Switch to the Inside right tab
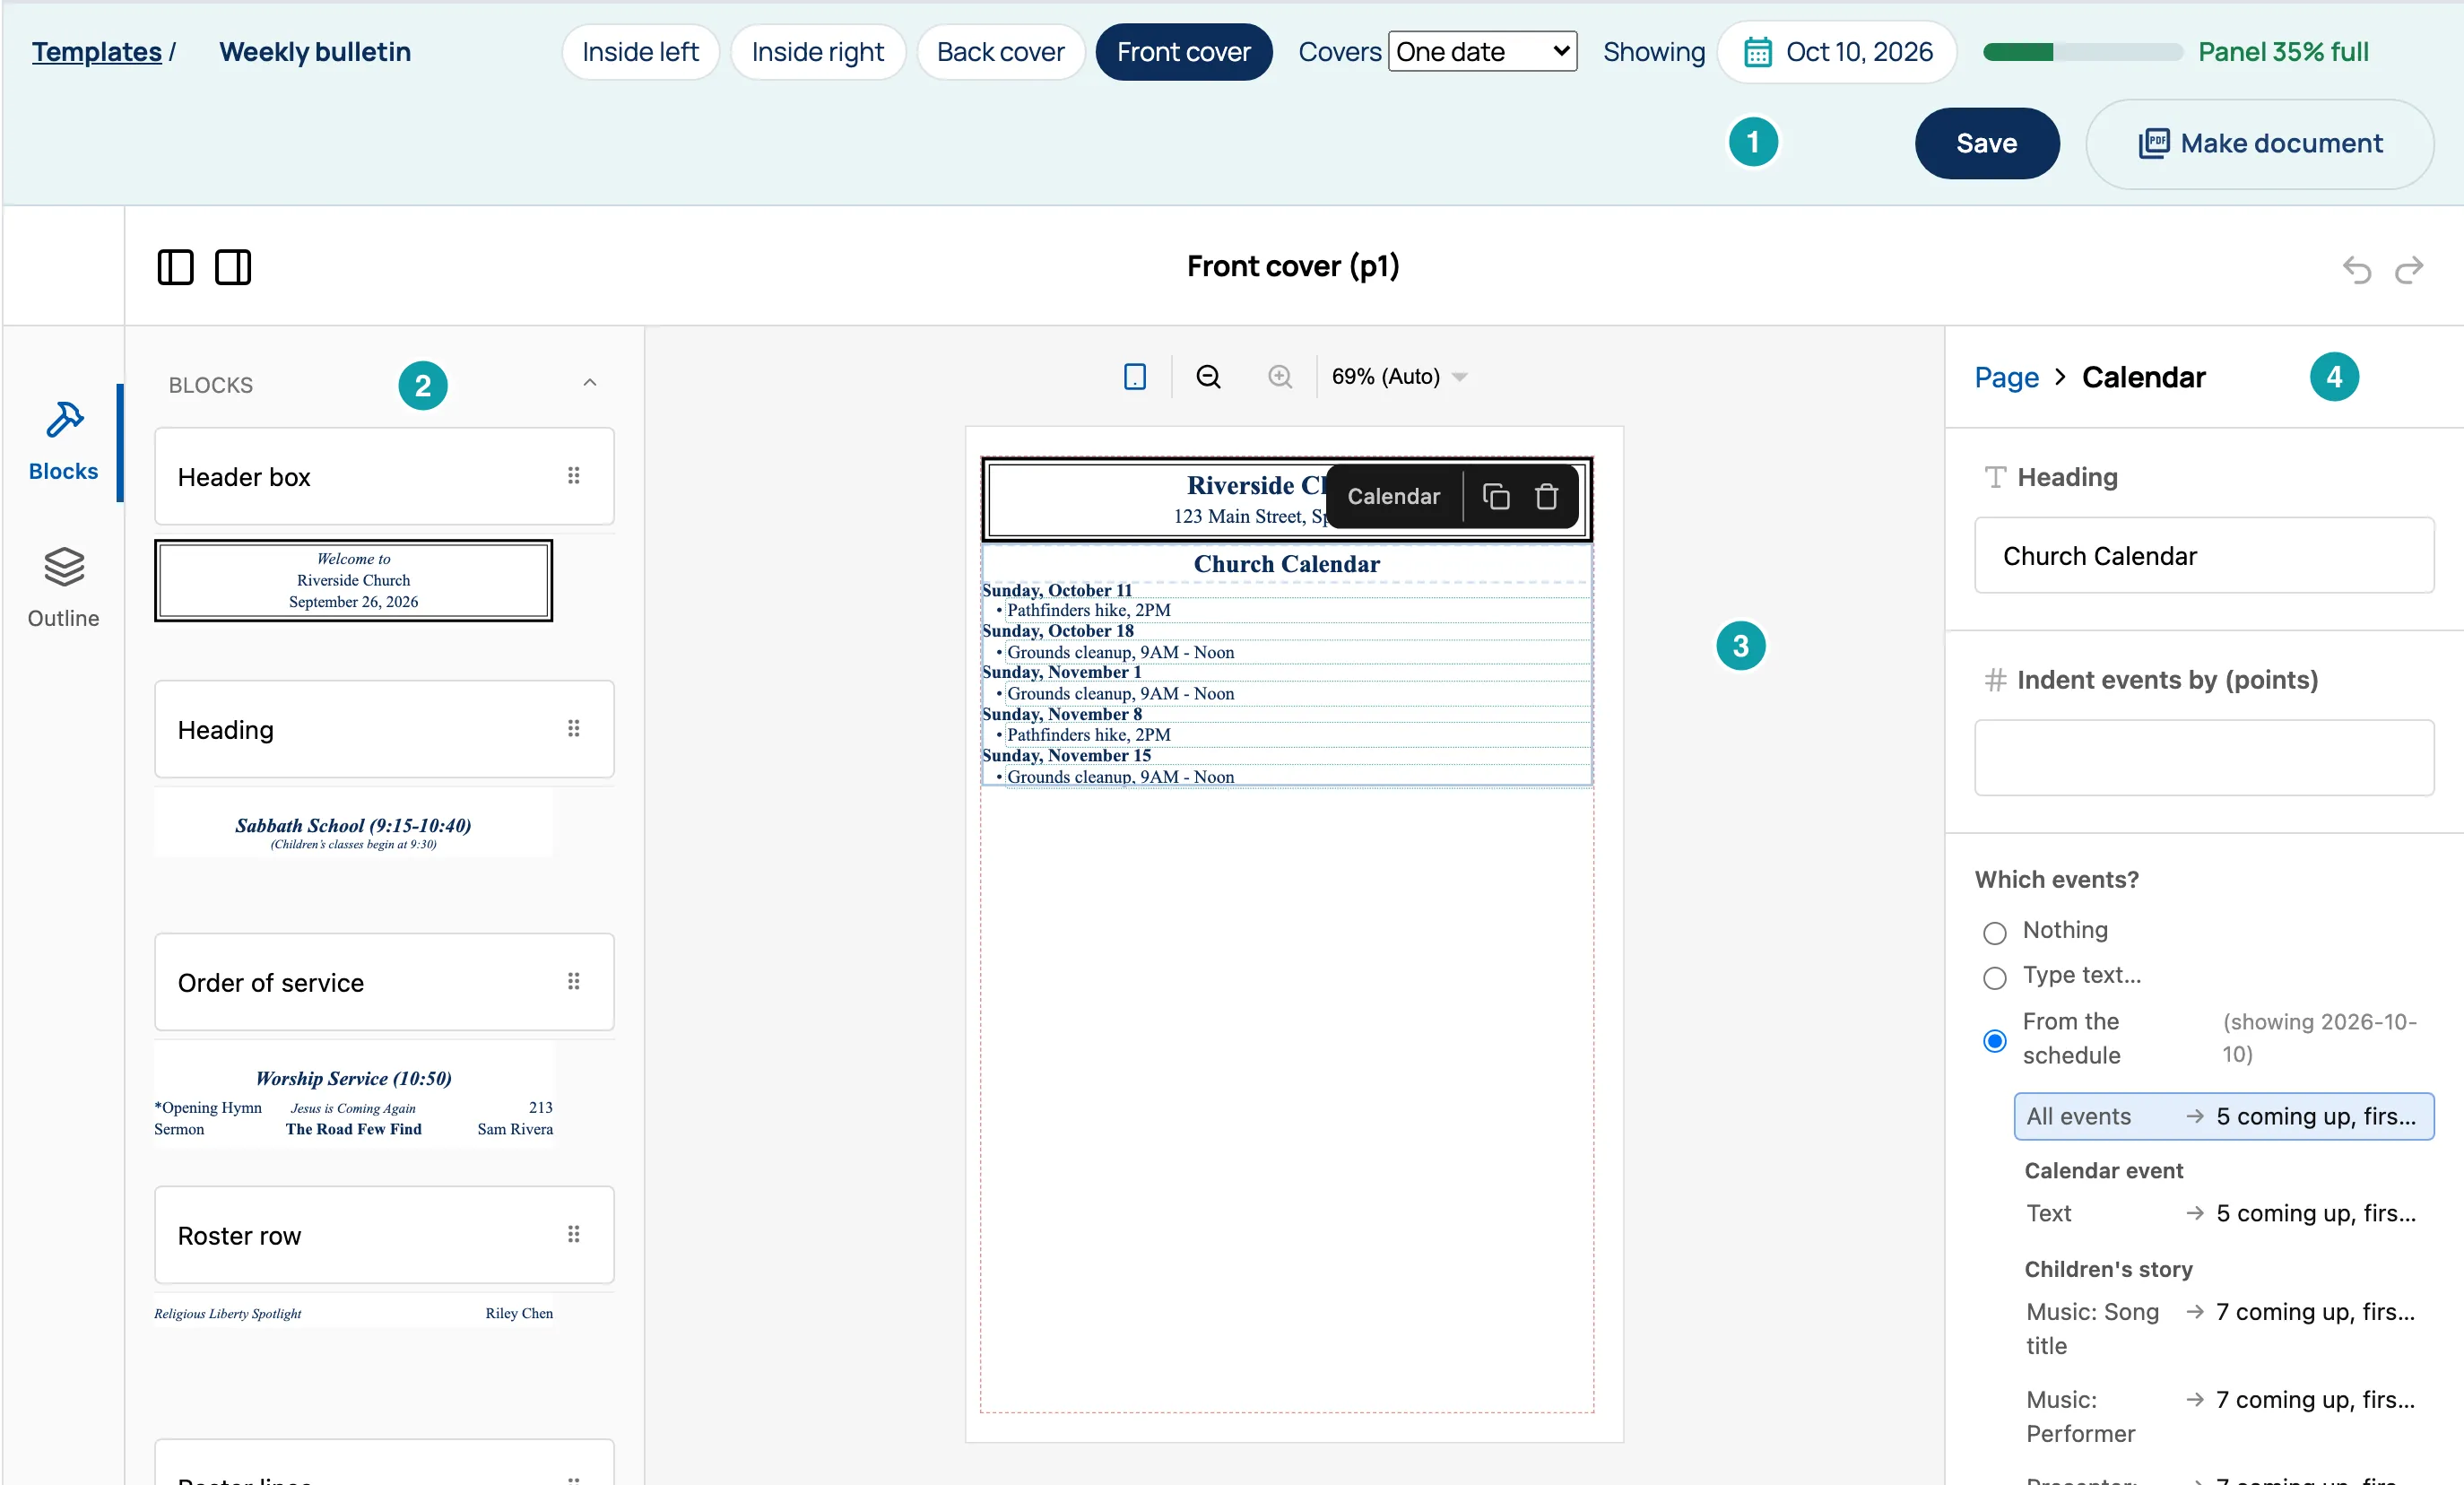 coord(818,52)
